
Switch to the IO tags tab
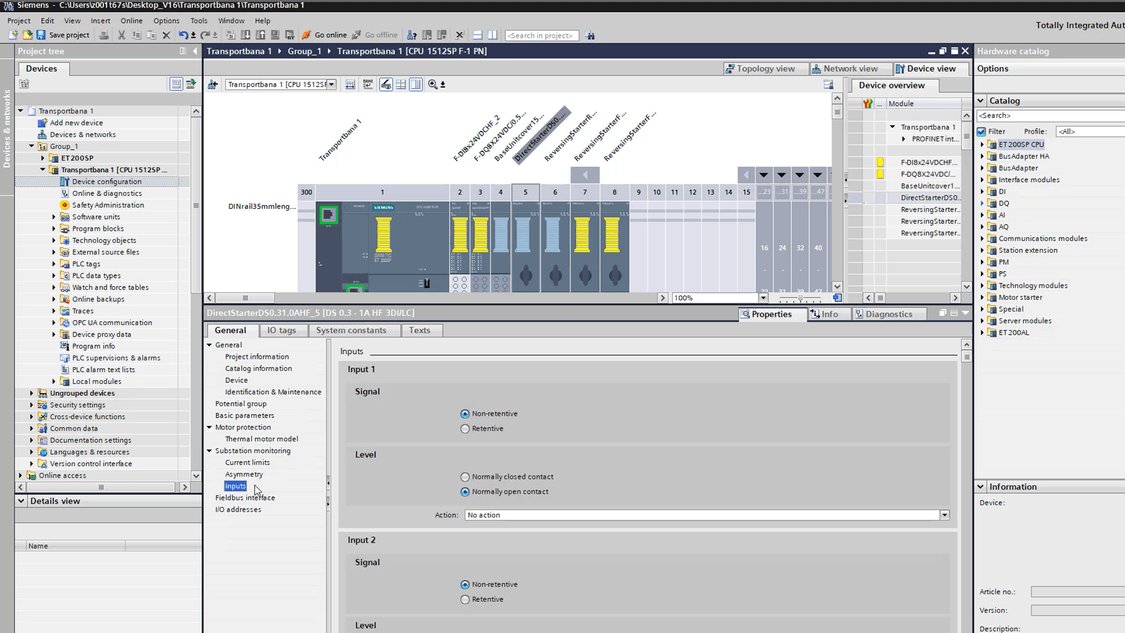[x=281, y=330]
